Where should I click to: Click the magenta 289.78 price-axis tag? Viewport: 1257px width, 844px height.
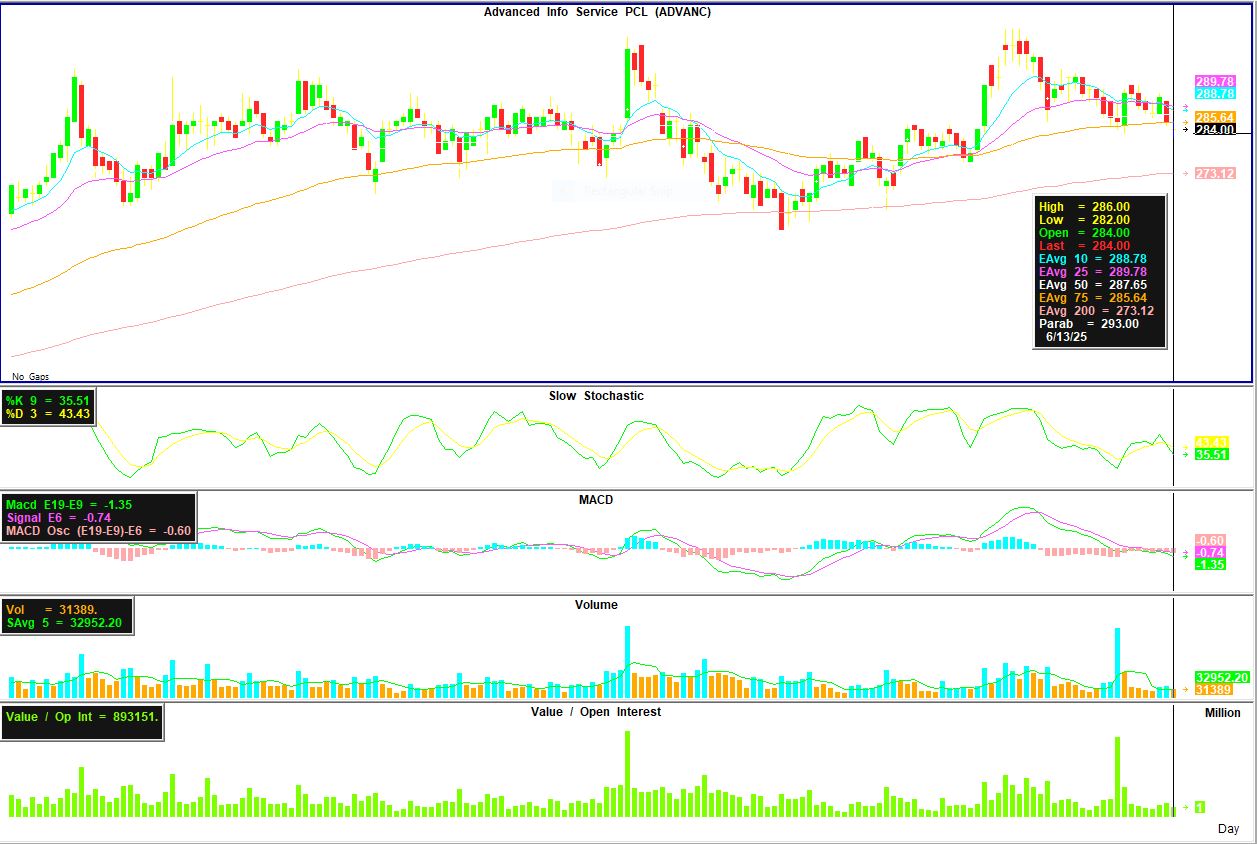1215,81
